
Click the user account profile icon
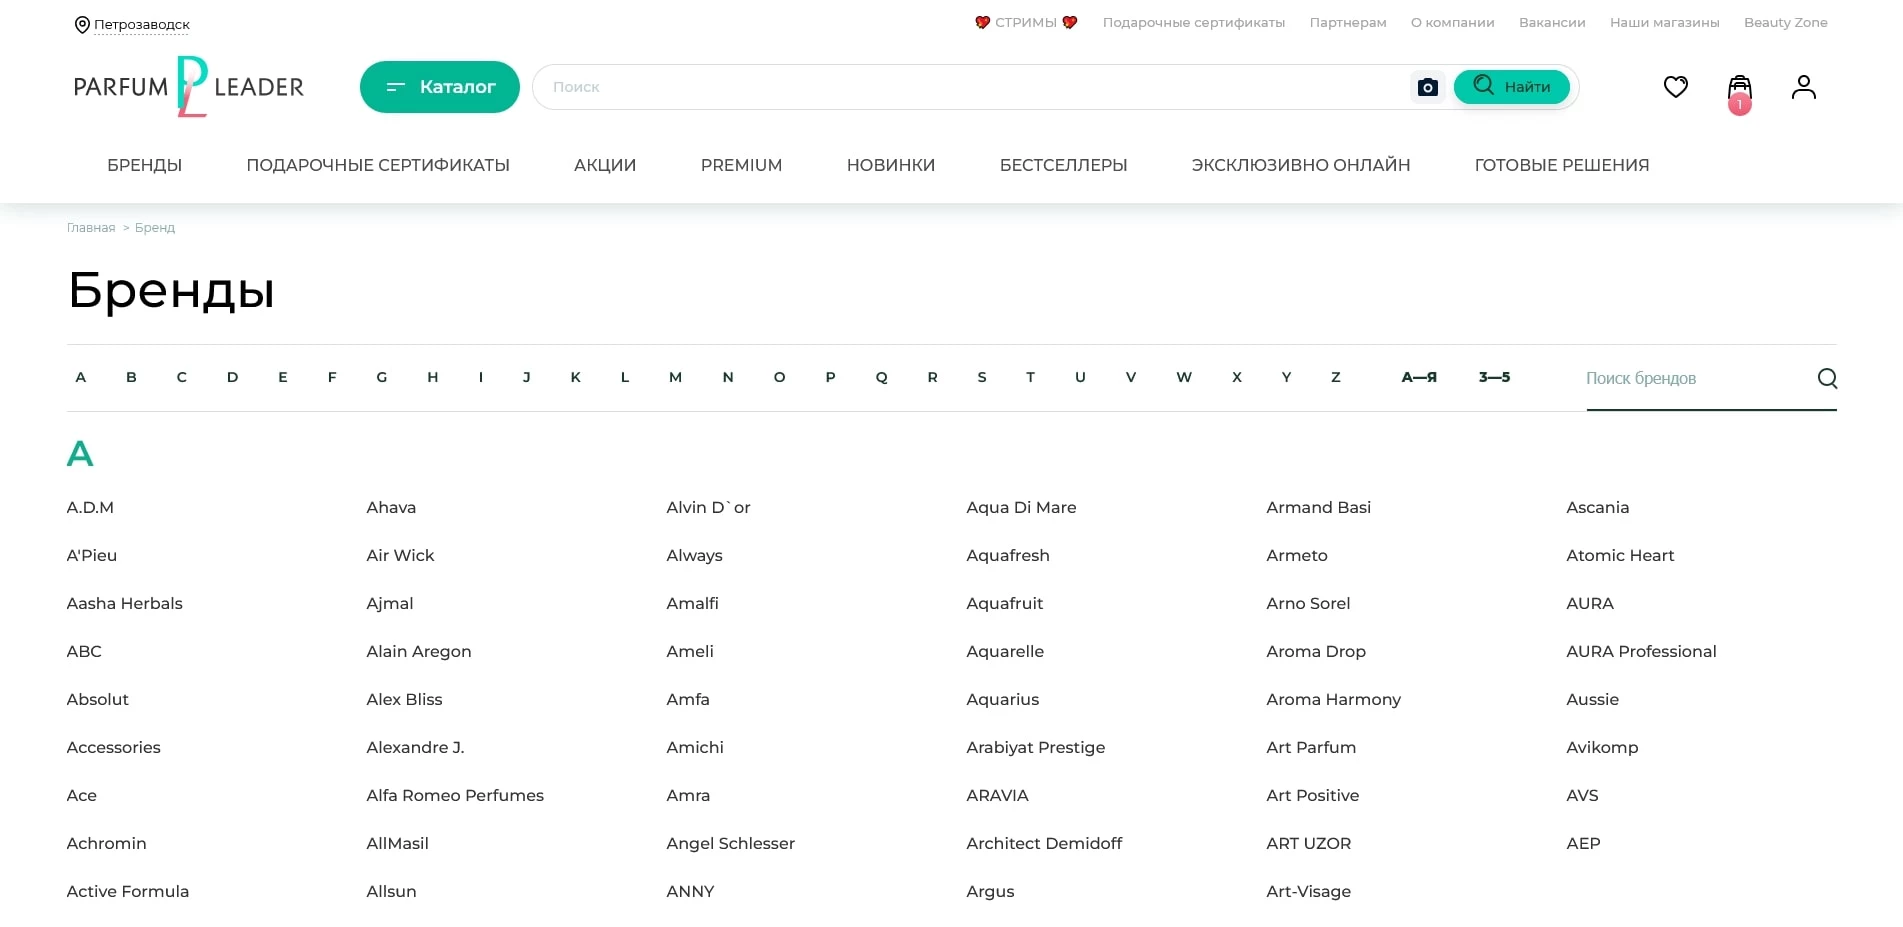1803,87
